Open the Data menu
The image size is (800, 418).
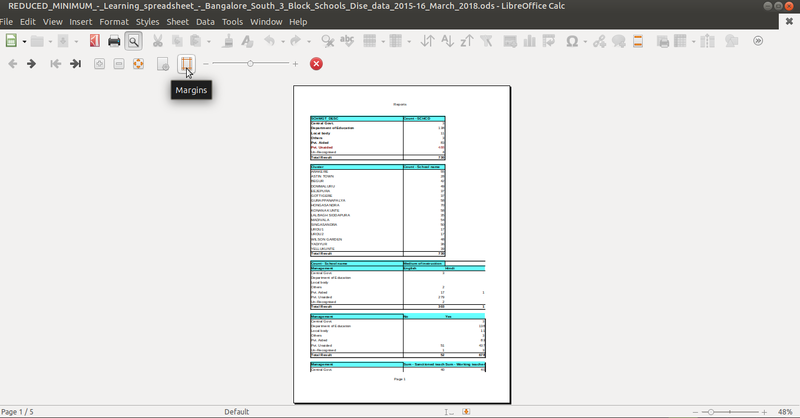click(x=205, y=22)
